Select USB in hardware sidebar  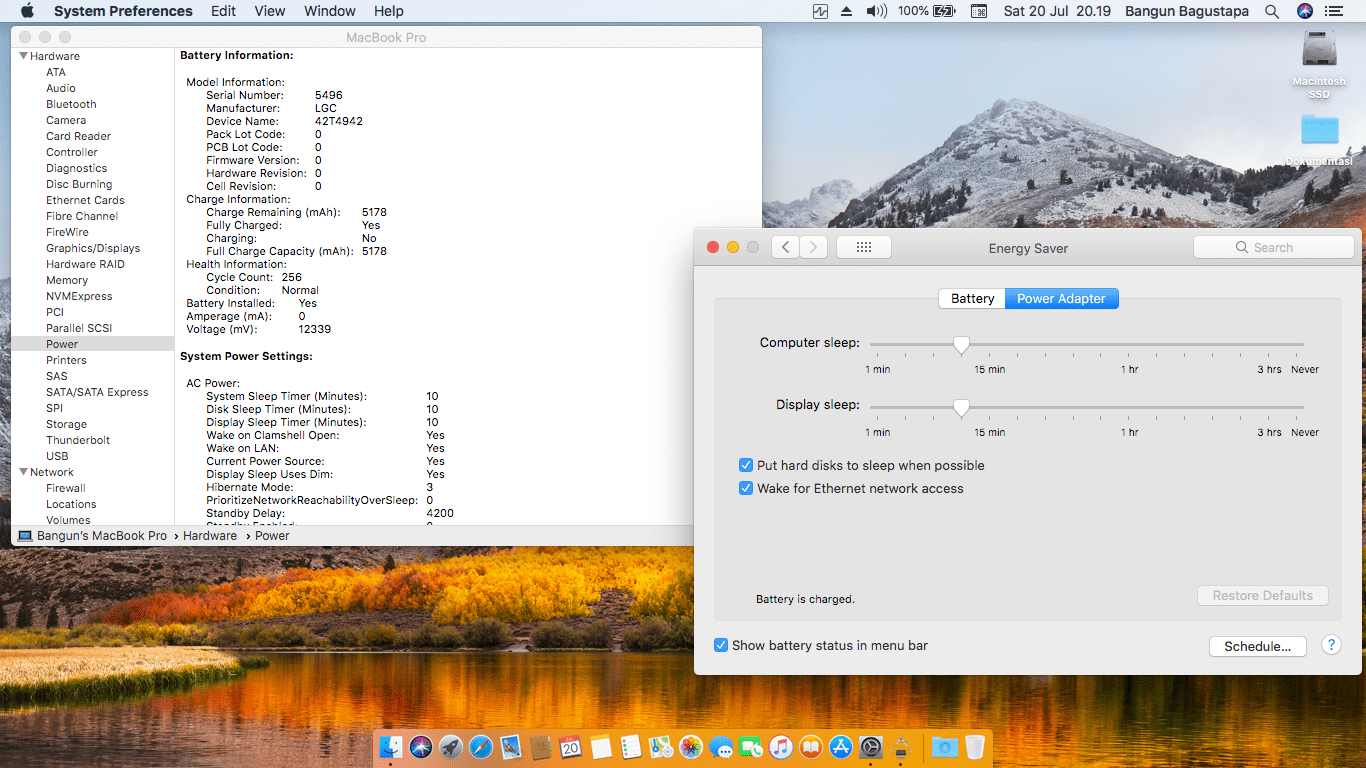(x=57, y=456)
